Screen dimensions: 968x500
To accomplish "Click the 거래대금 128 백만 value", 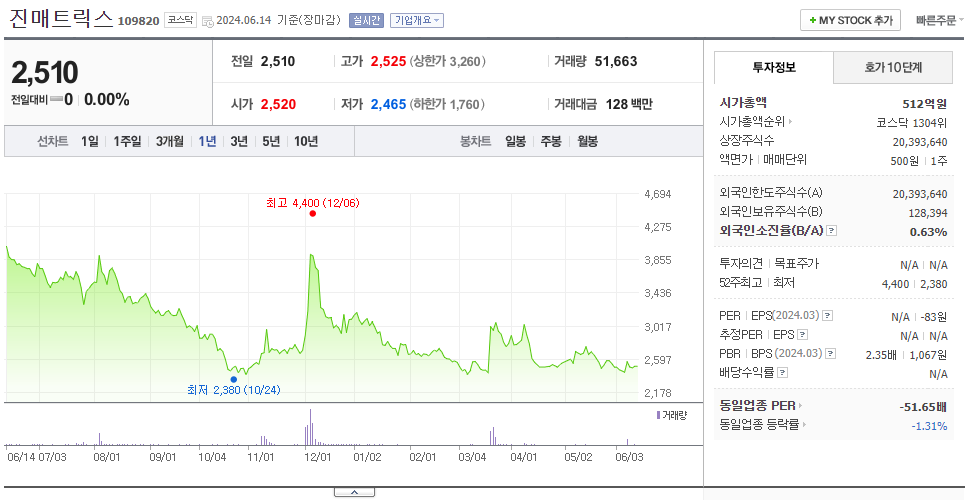I will [x=629, y=104].
